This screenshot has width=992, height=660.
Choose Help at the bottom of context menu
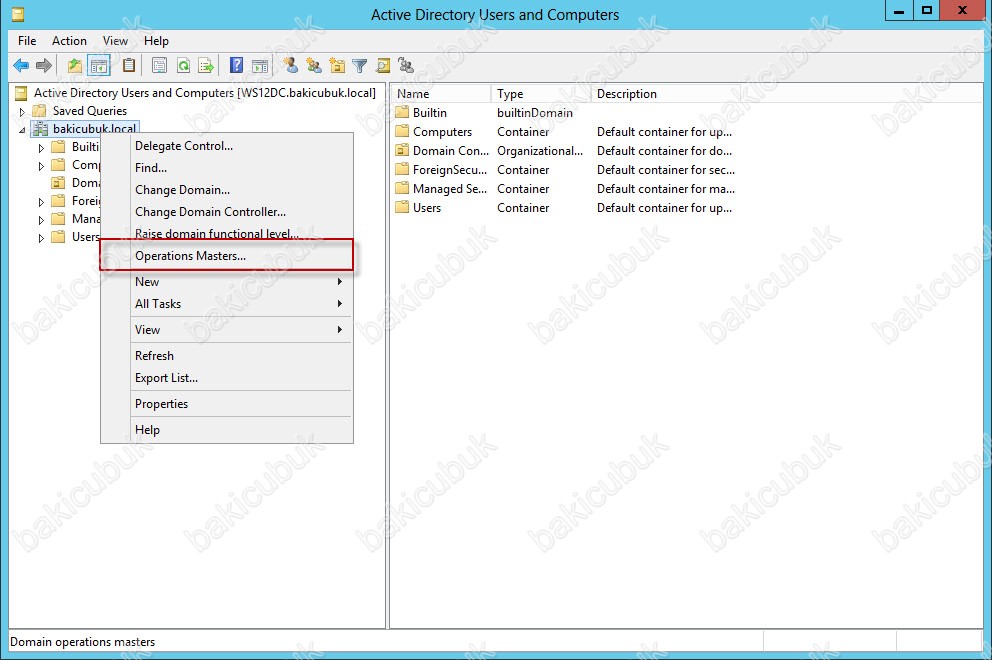[x=227, y=430]
